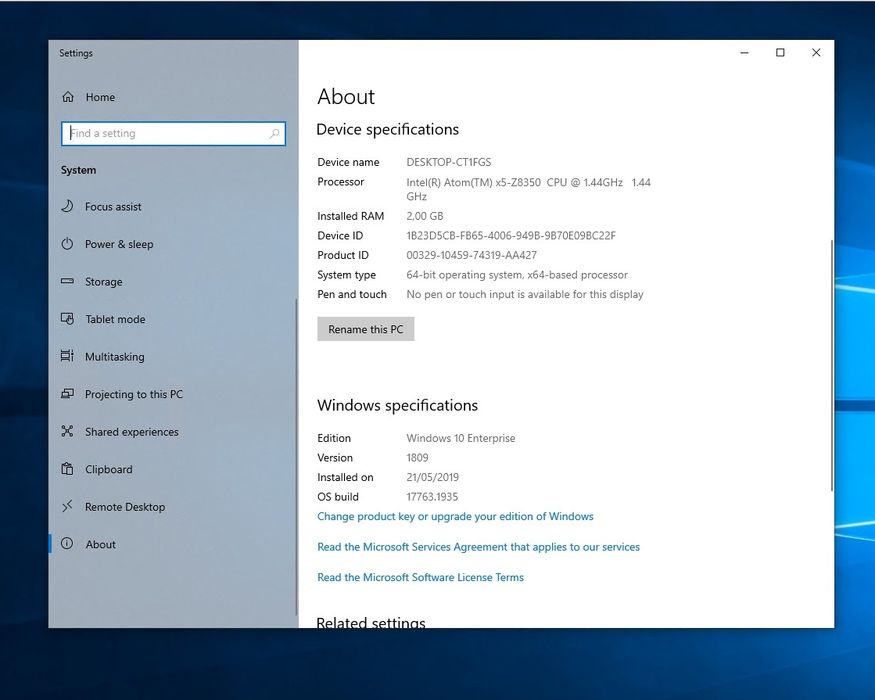This screenshot has width=875, height=700.
Task: Click OS build value 17763.1935
Action: tap(432, 497)
